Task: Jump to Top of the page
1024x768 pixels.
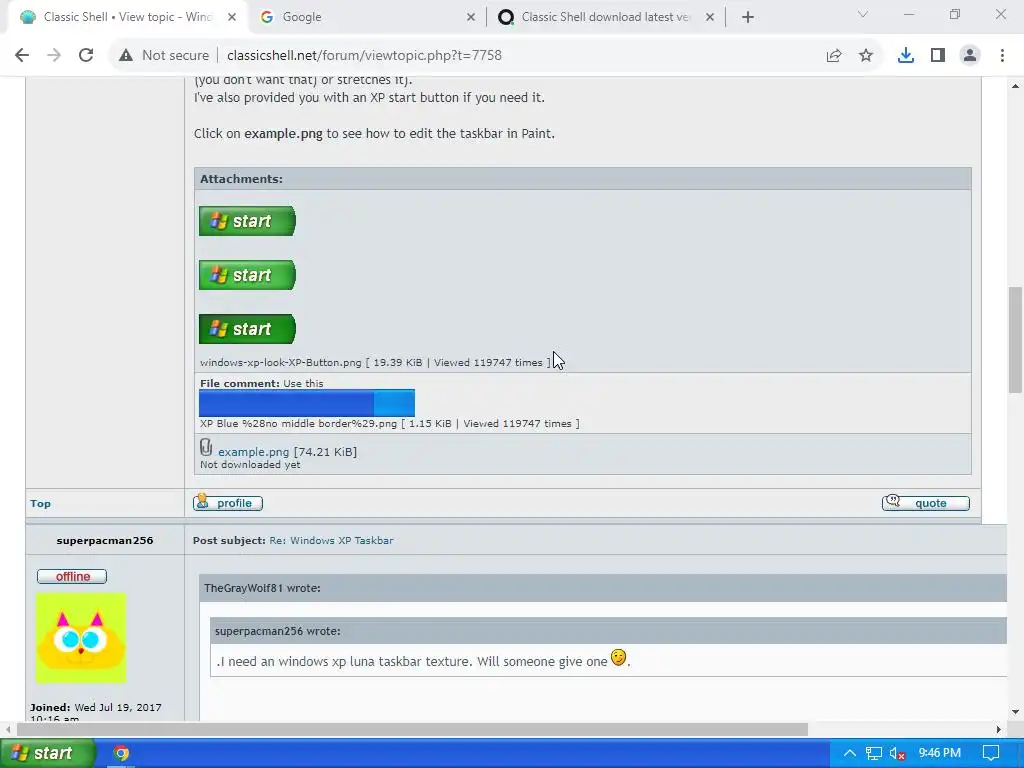Action: (x=40, y=504)
